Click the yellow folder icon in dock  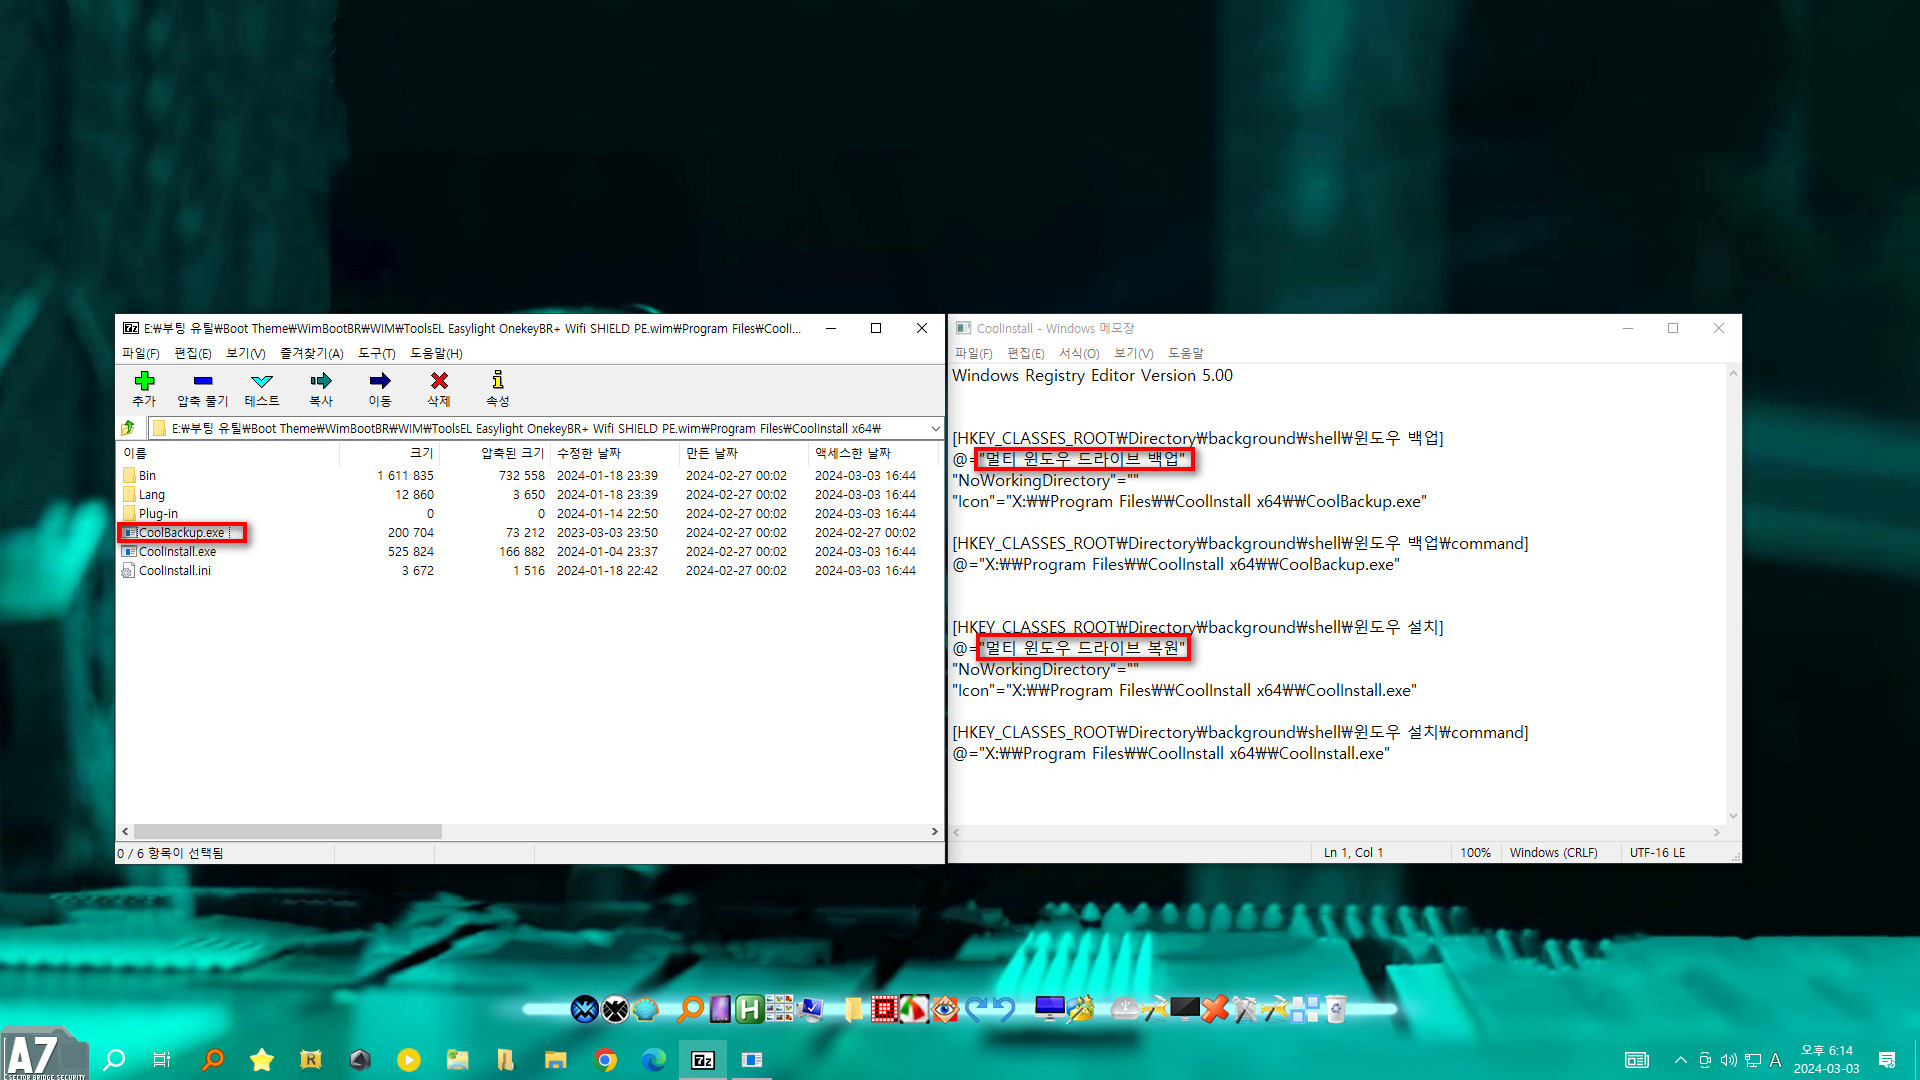(x=853, y=1009)
